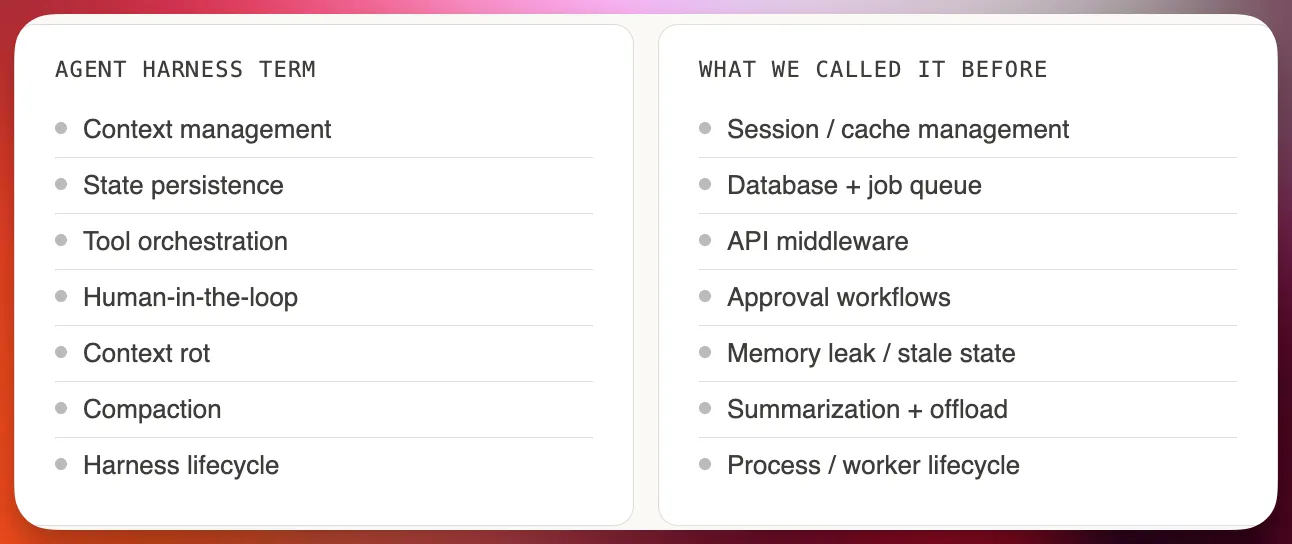Click the Summarization + offload row
This screenshot has width=1292, height=544.
point(968,409)
